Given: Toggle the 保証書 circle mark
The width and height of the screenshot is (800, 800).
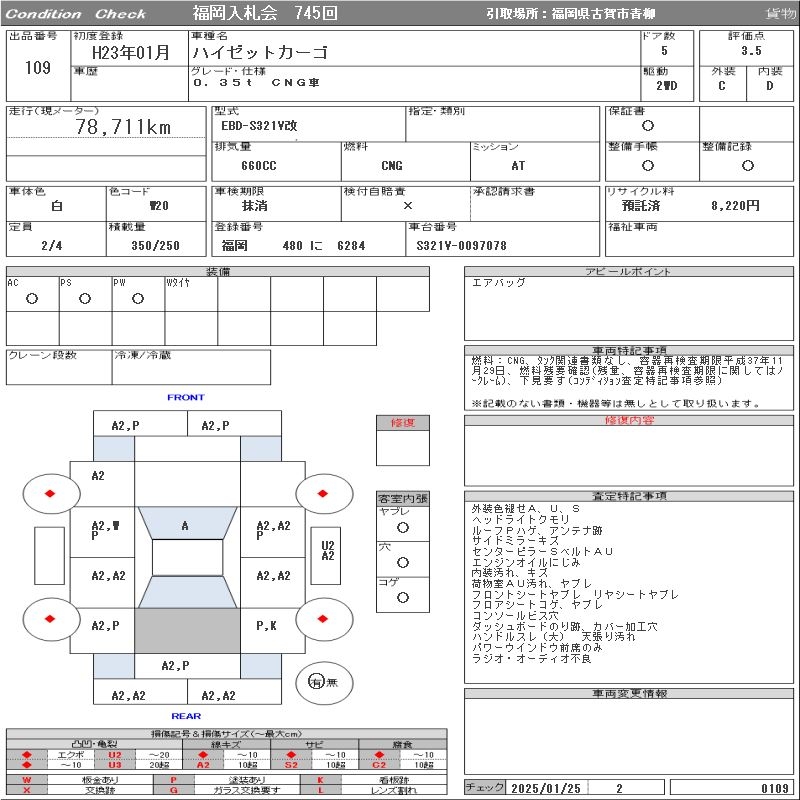Looking at the screenshot, I should (648, 126).
